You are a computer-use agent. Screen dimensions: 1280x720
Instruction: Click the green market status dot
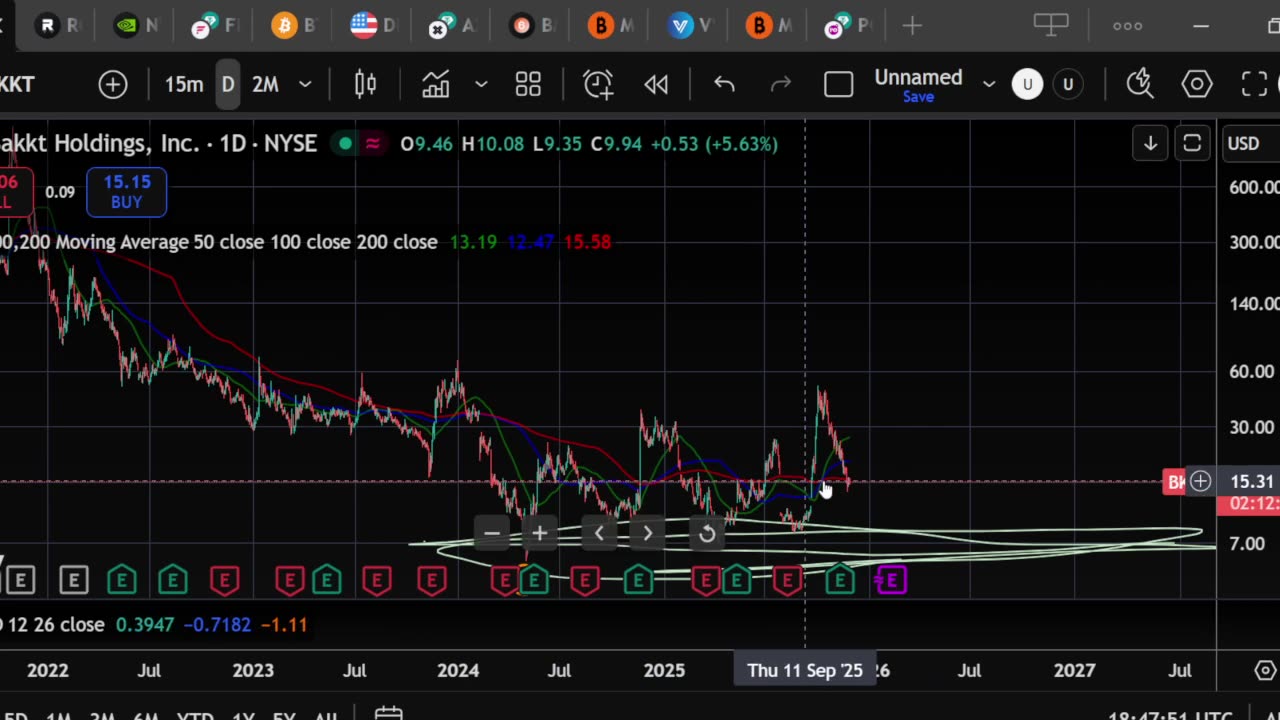point(345,144)
